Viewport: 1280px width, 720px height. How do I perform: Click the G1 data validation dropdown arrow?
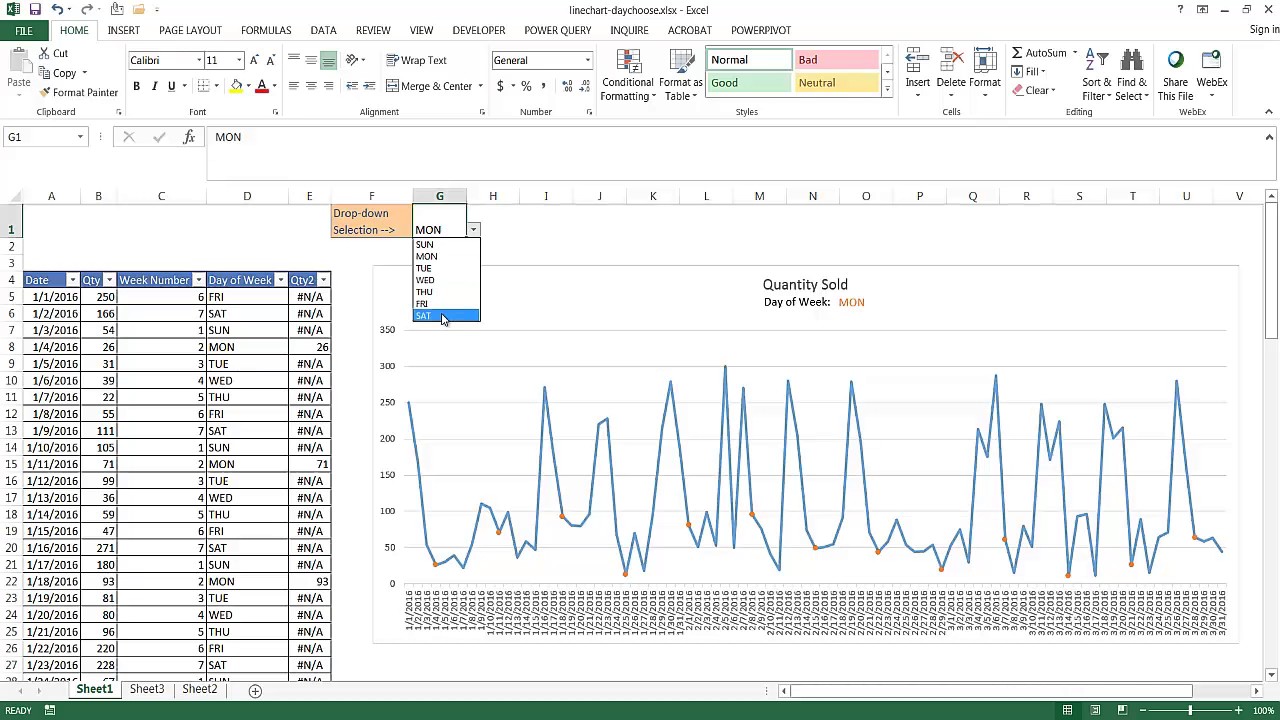[x=473, y=230]
